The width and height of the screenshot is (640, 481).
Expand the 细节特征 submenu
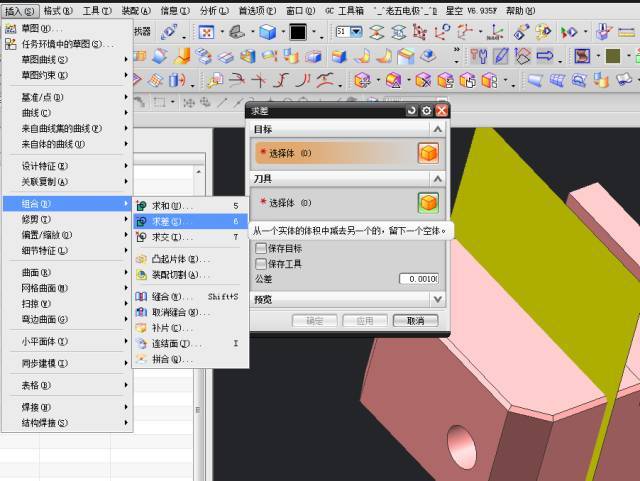click(67, 250)
